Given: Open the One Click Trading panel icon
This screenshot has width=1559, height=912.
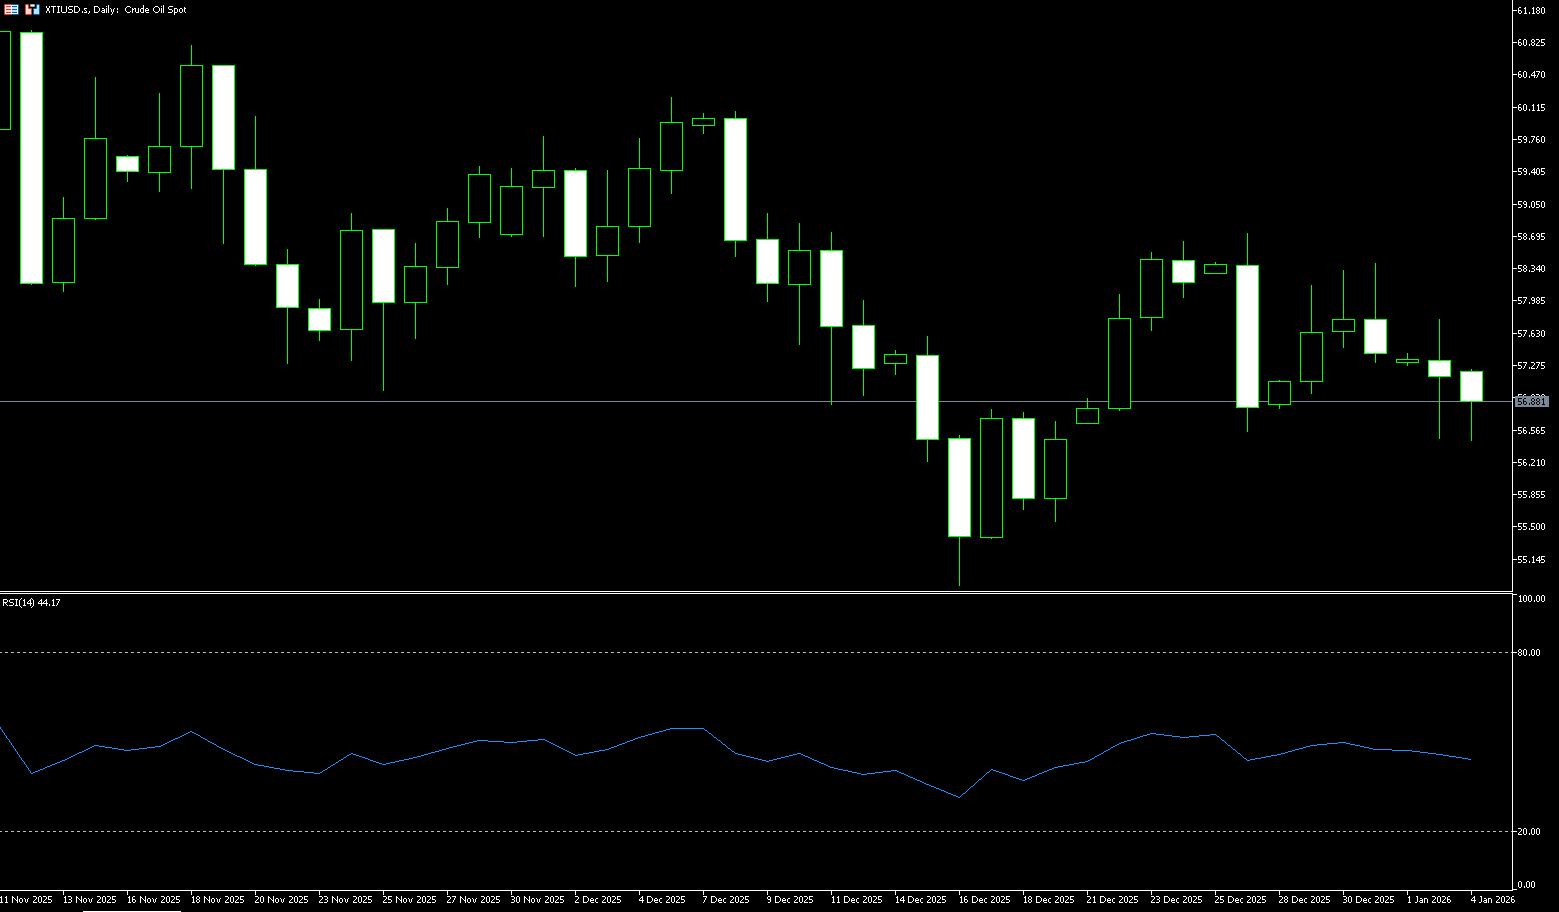Looking at the screenshot, I should (x=32, y=9).
